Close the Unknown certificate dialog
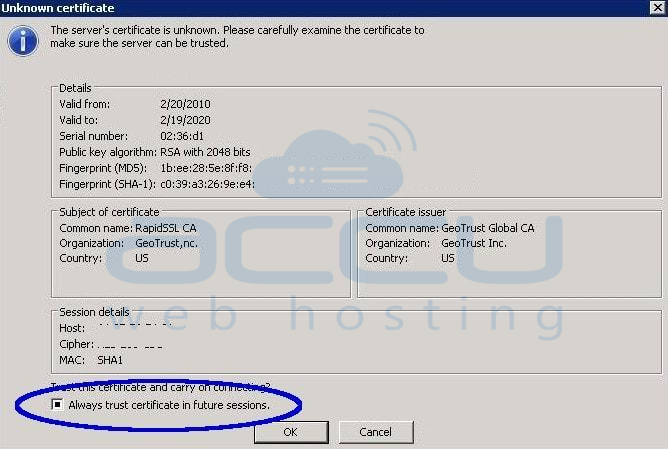 (x=657, y=7)
